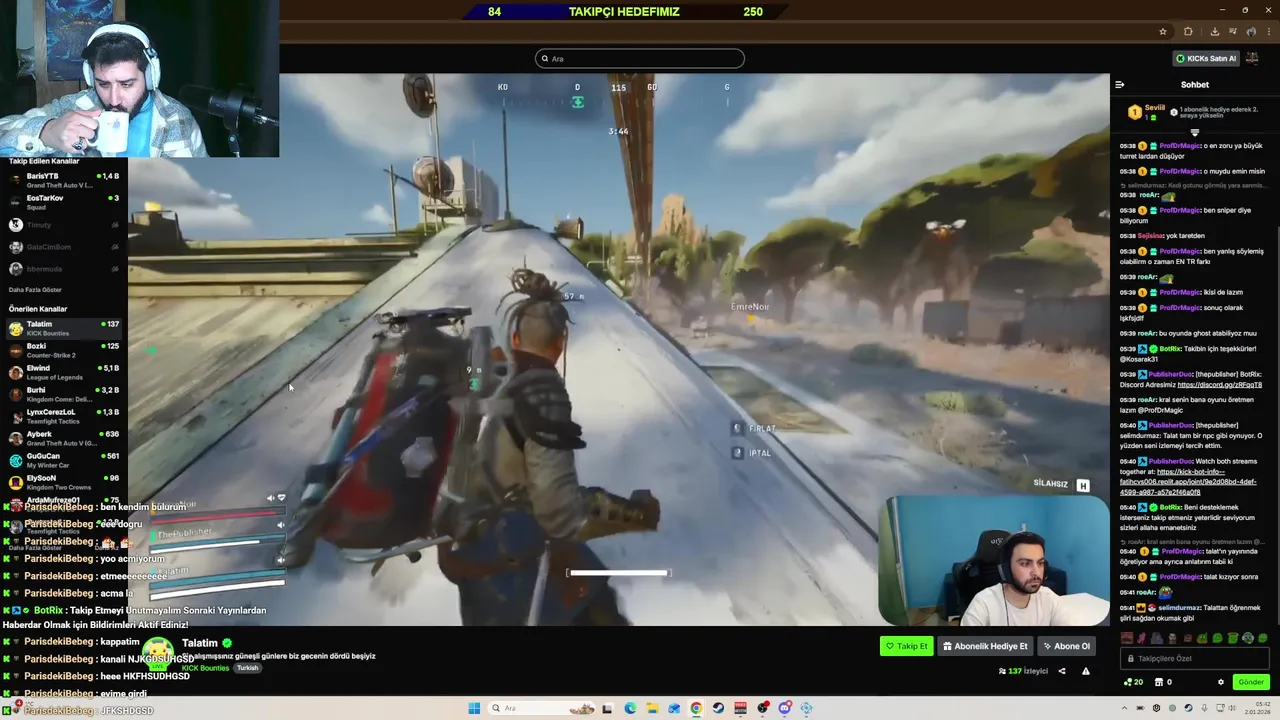The image size is (1280, 720).
Task: Open the discord.gg link in chat
Action: [1219, 385]
